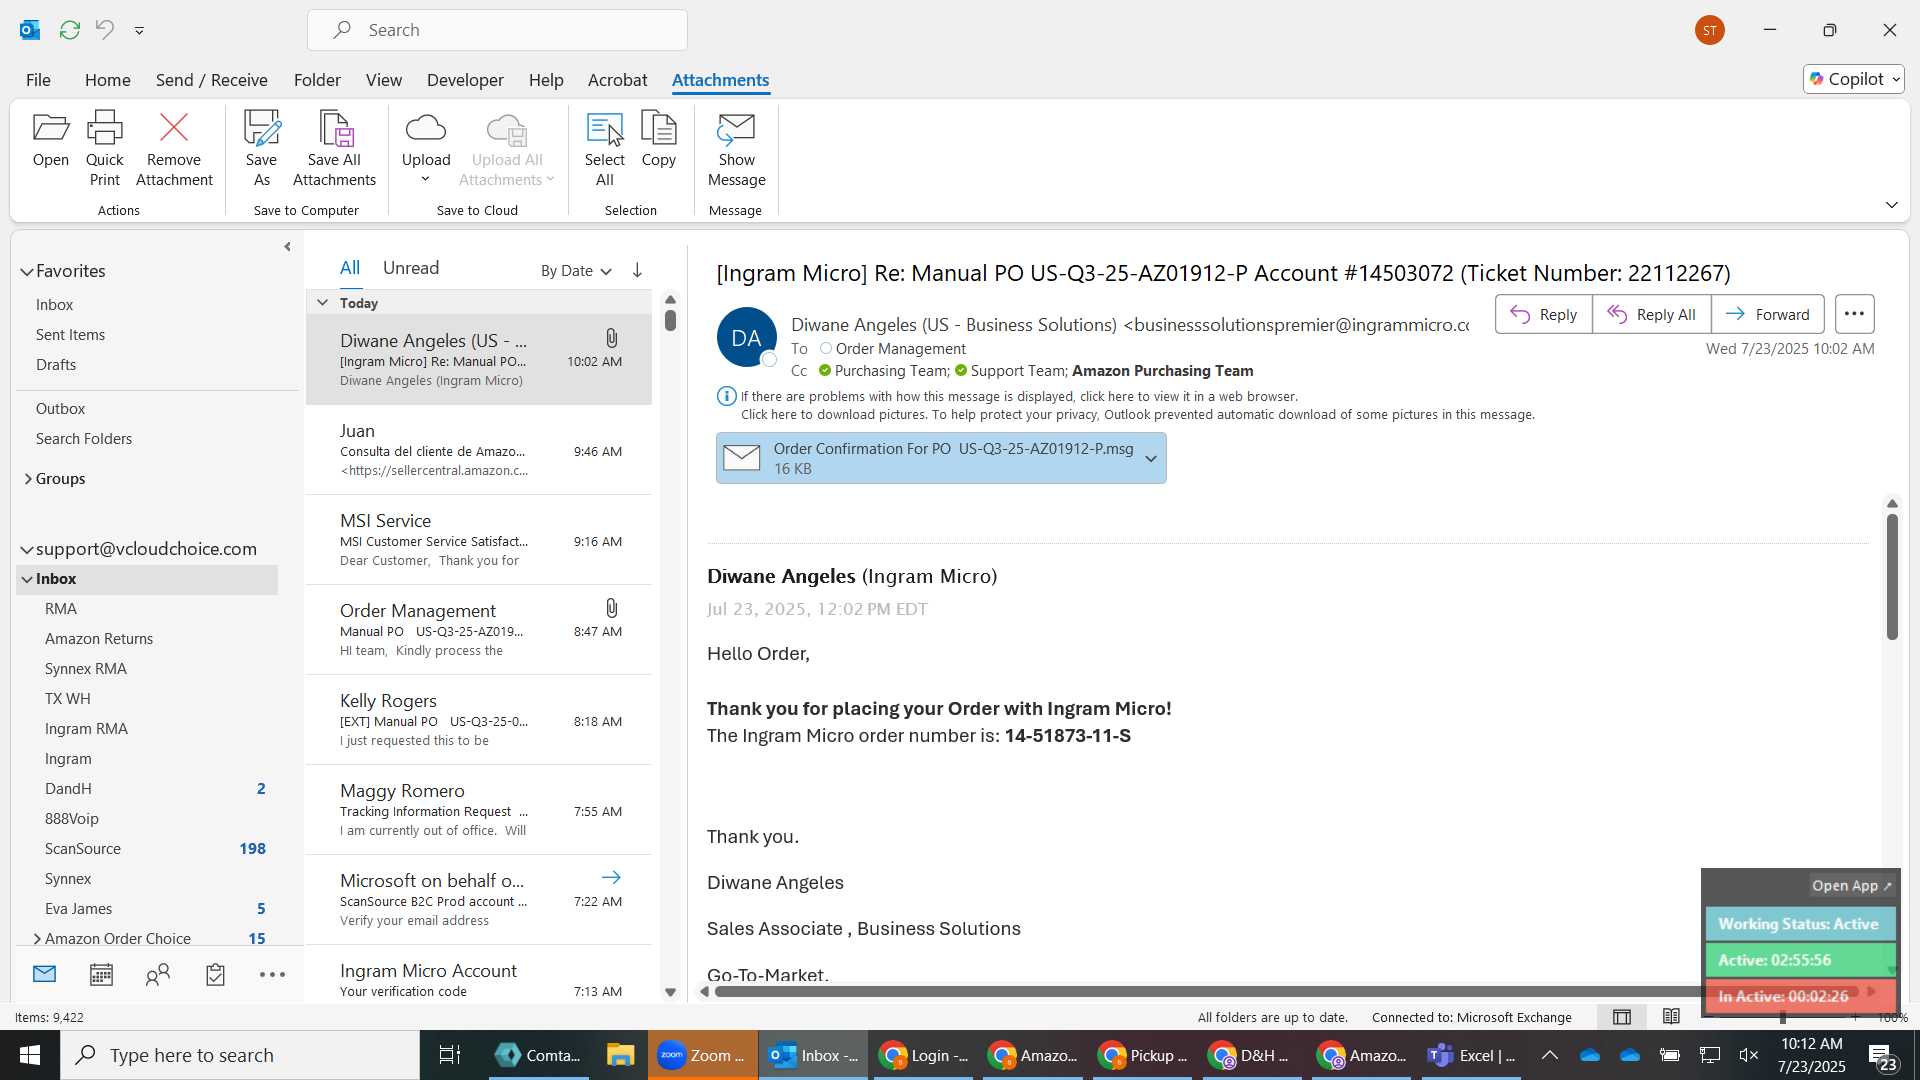Open People view in navigation bar
This screenshot has height=1080, width=1920.
(158, 974)
